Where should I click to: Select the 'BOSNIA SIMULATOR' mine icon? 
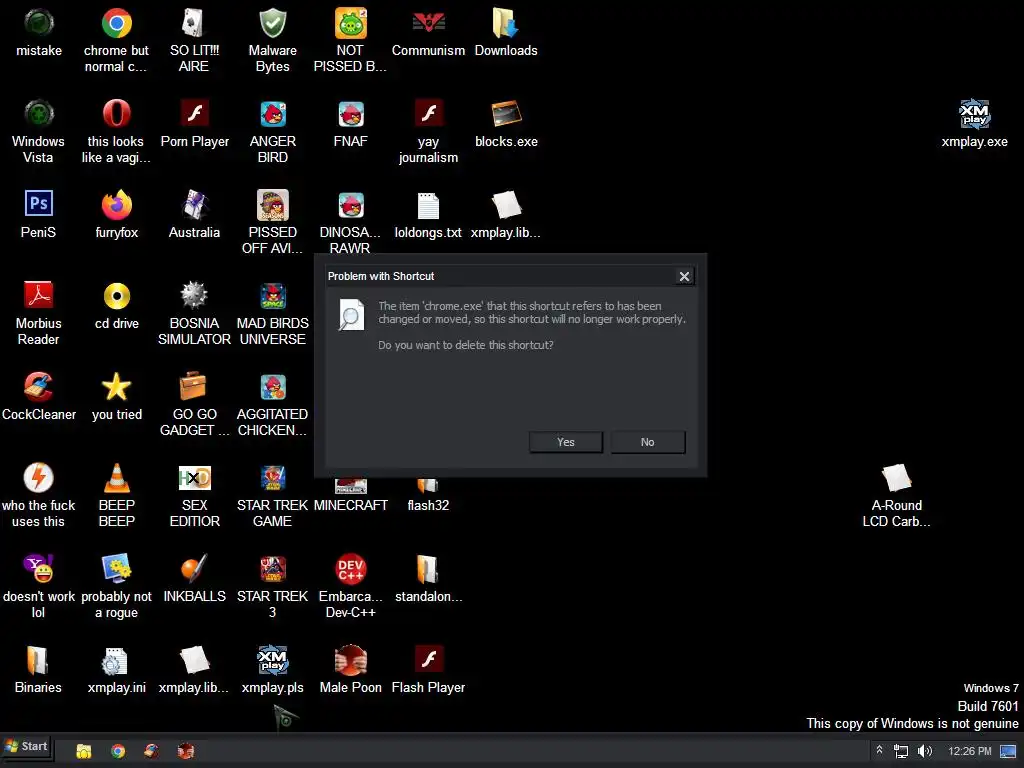tap(194, 313)
